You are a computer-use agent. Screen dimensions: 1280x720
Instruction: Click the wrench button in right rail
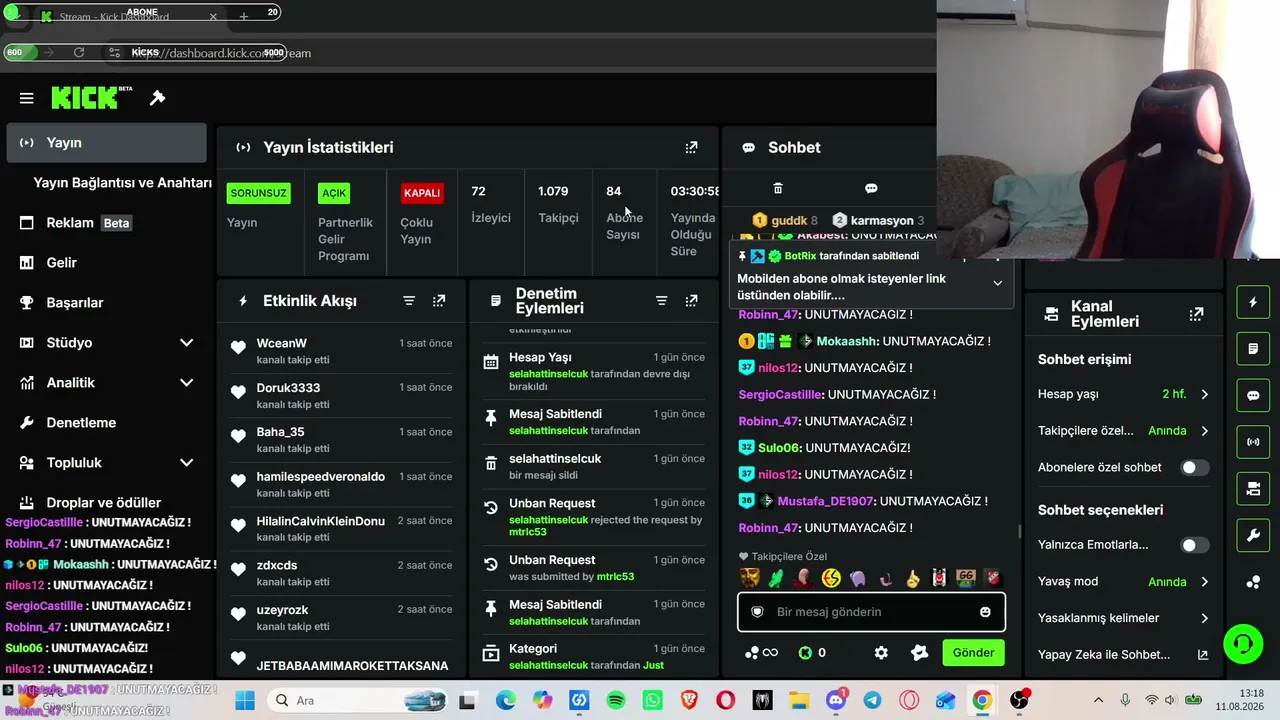(1253, 535)
